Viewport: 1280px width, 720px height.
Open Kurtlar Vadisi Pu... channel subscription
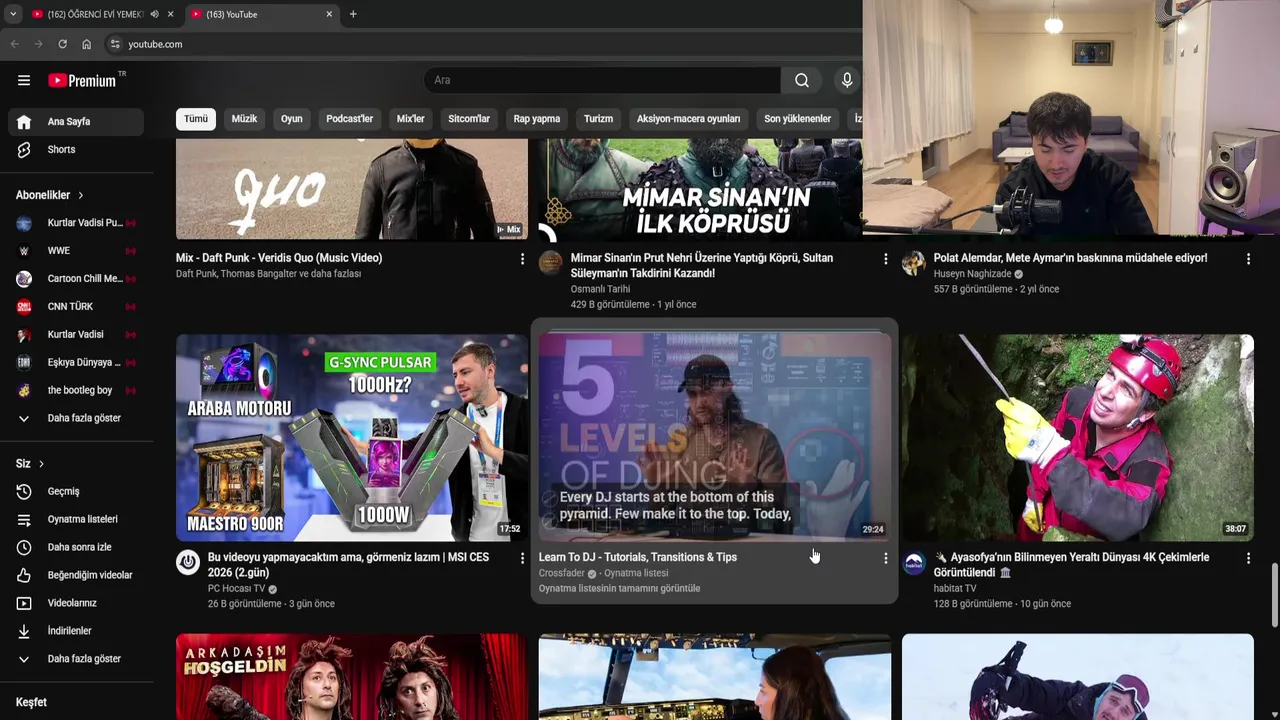[76, 223]
